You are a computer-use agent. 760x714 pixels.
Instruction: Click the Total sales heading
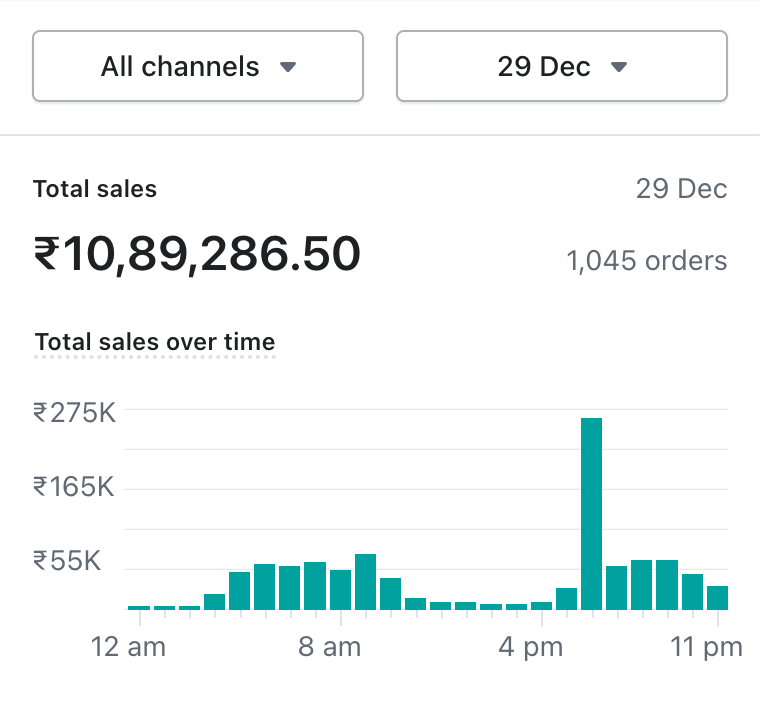pyautogui.click(x=95, y=189)
